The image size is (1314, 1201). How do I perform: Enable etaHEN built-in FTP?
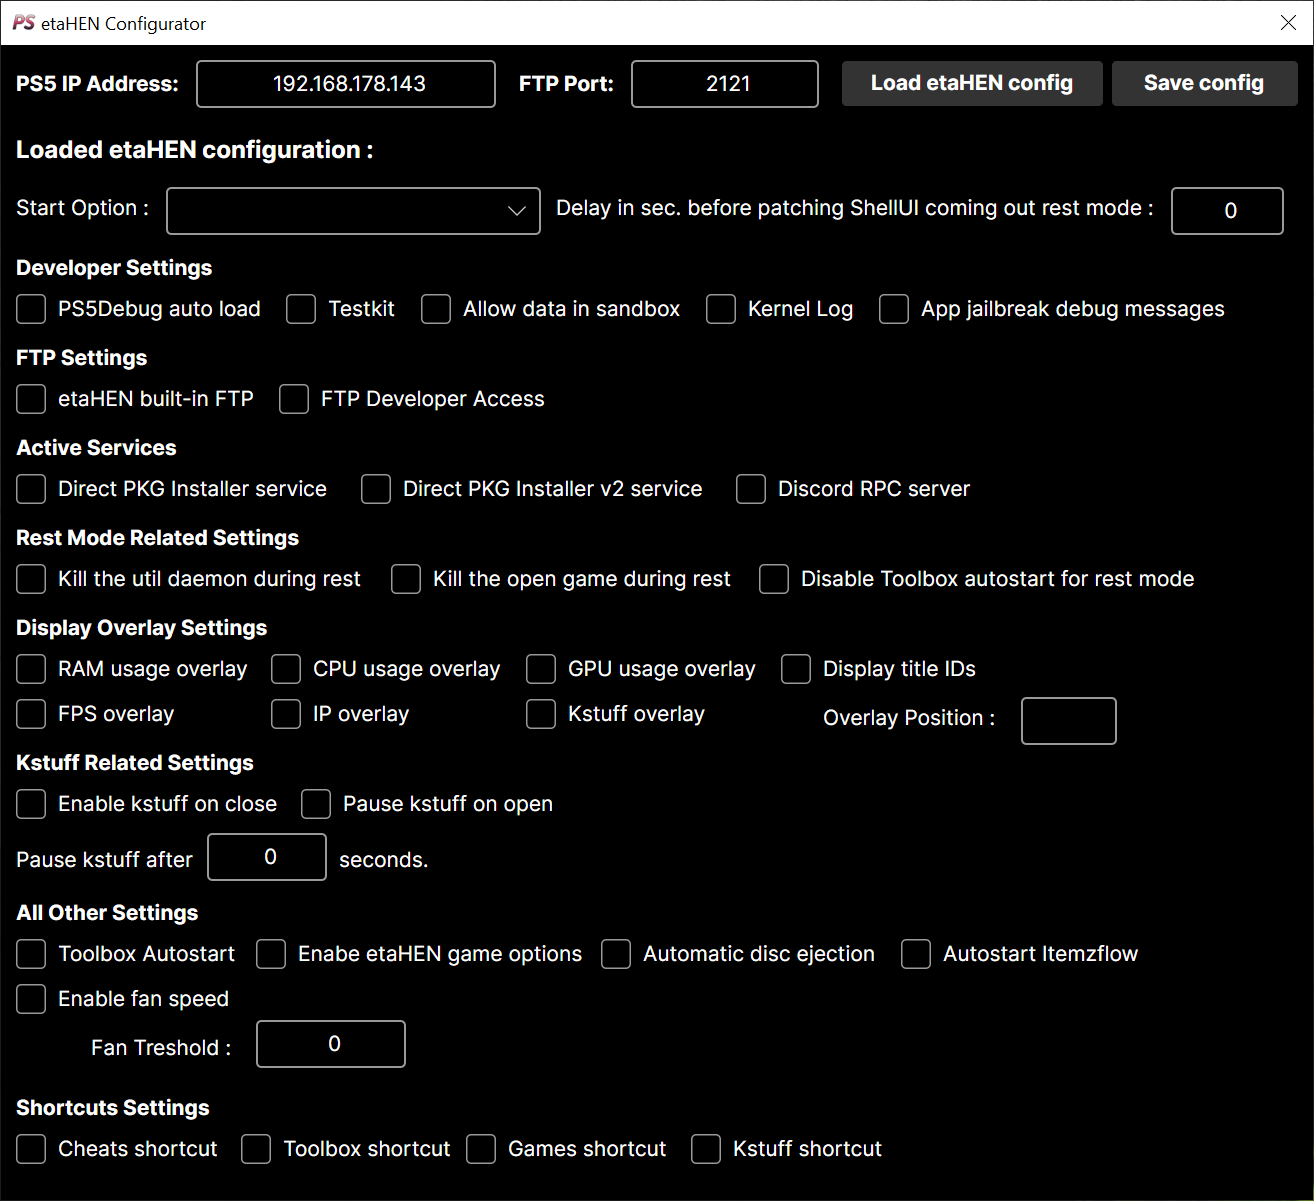pyautogui.click(x=31, y=399)
